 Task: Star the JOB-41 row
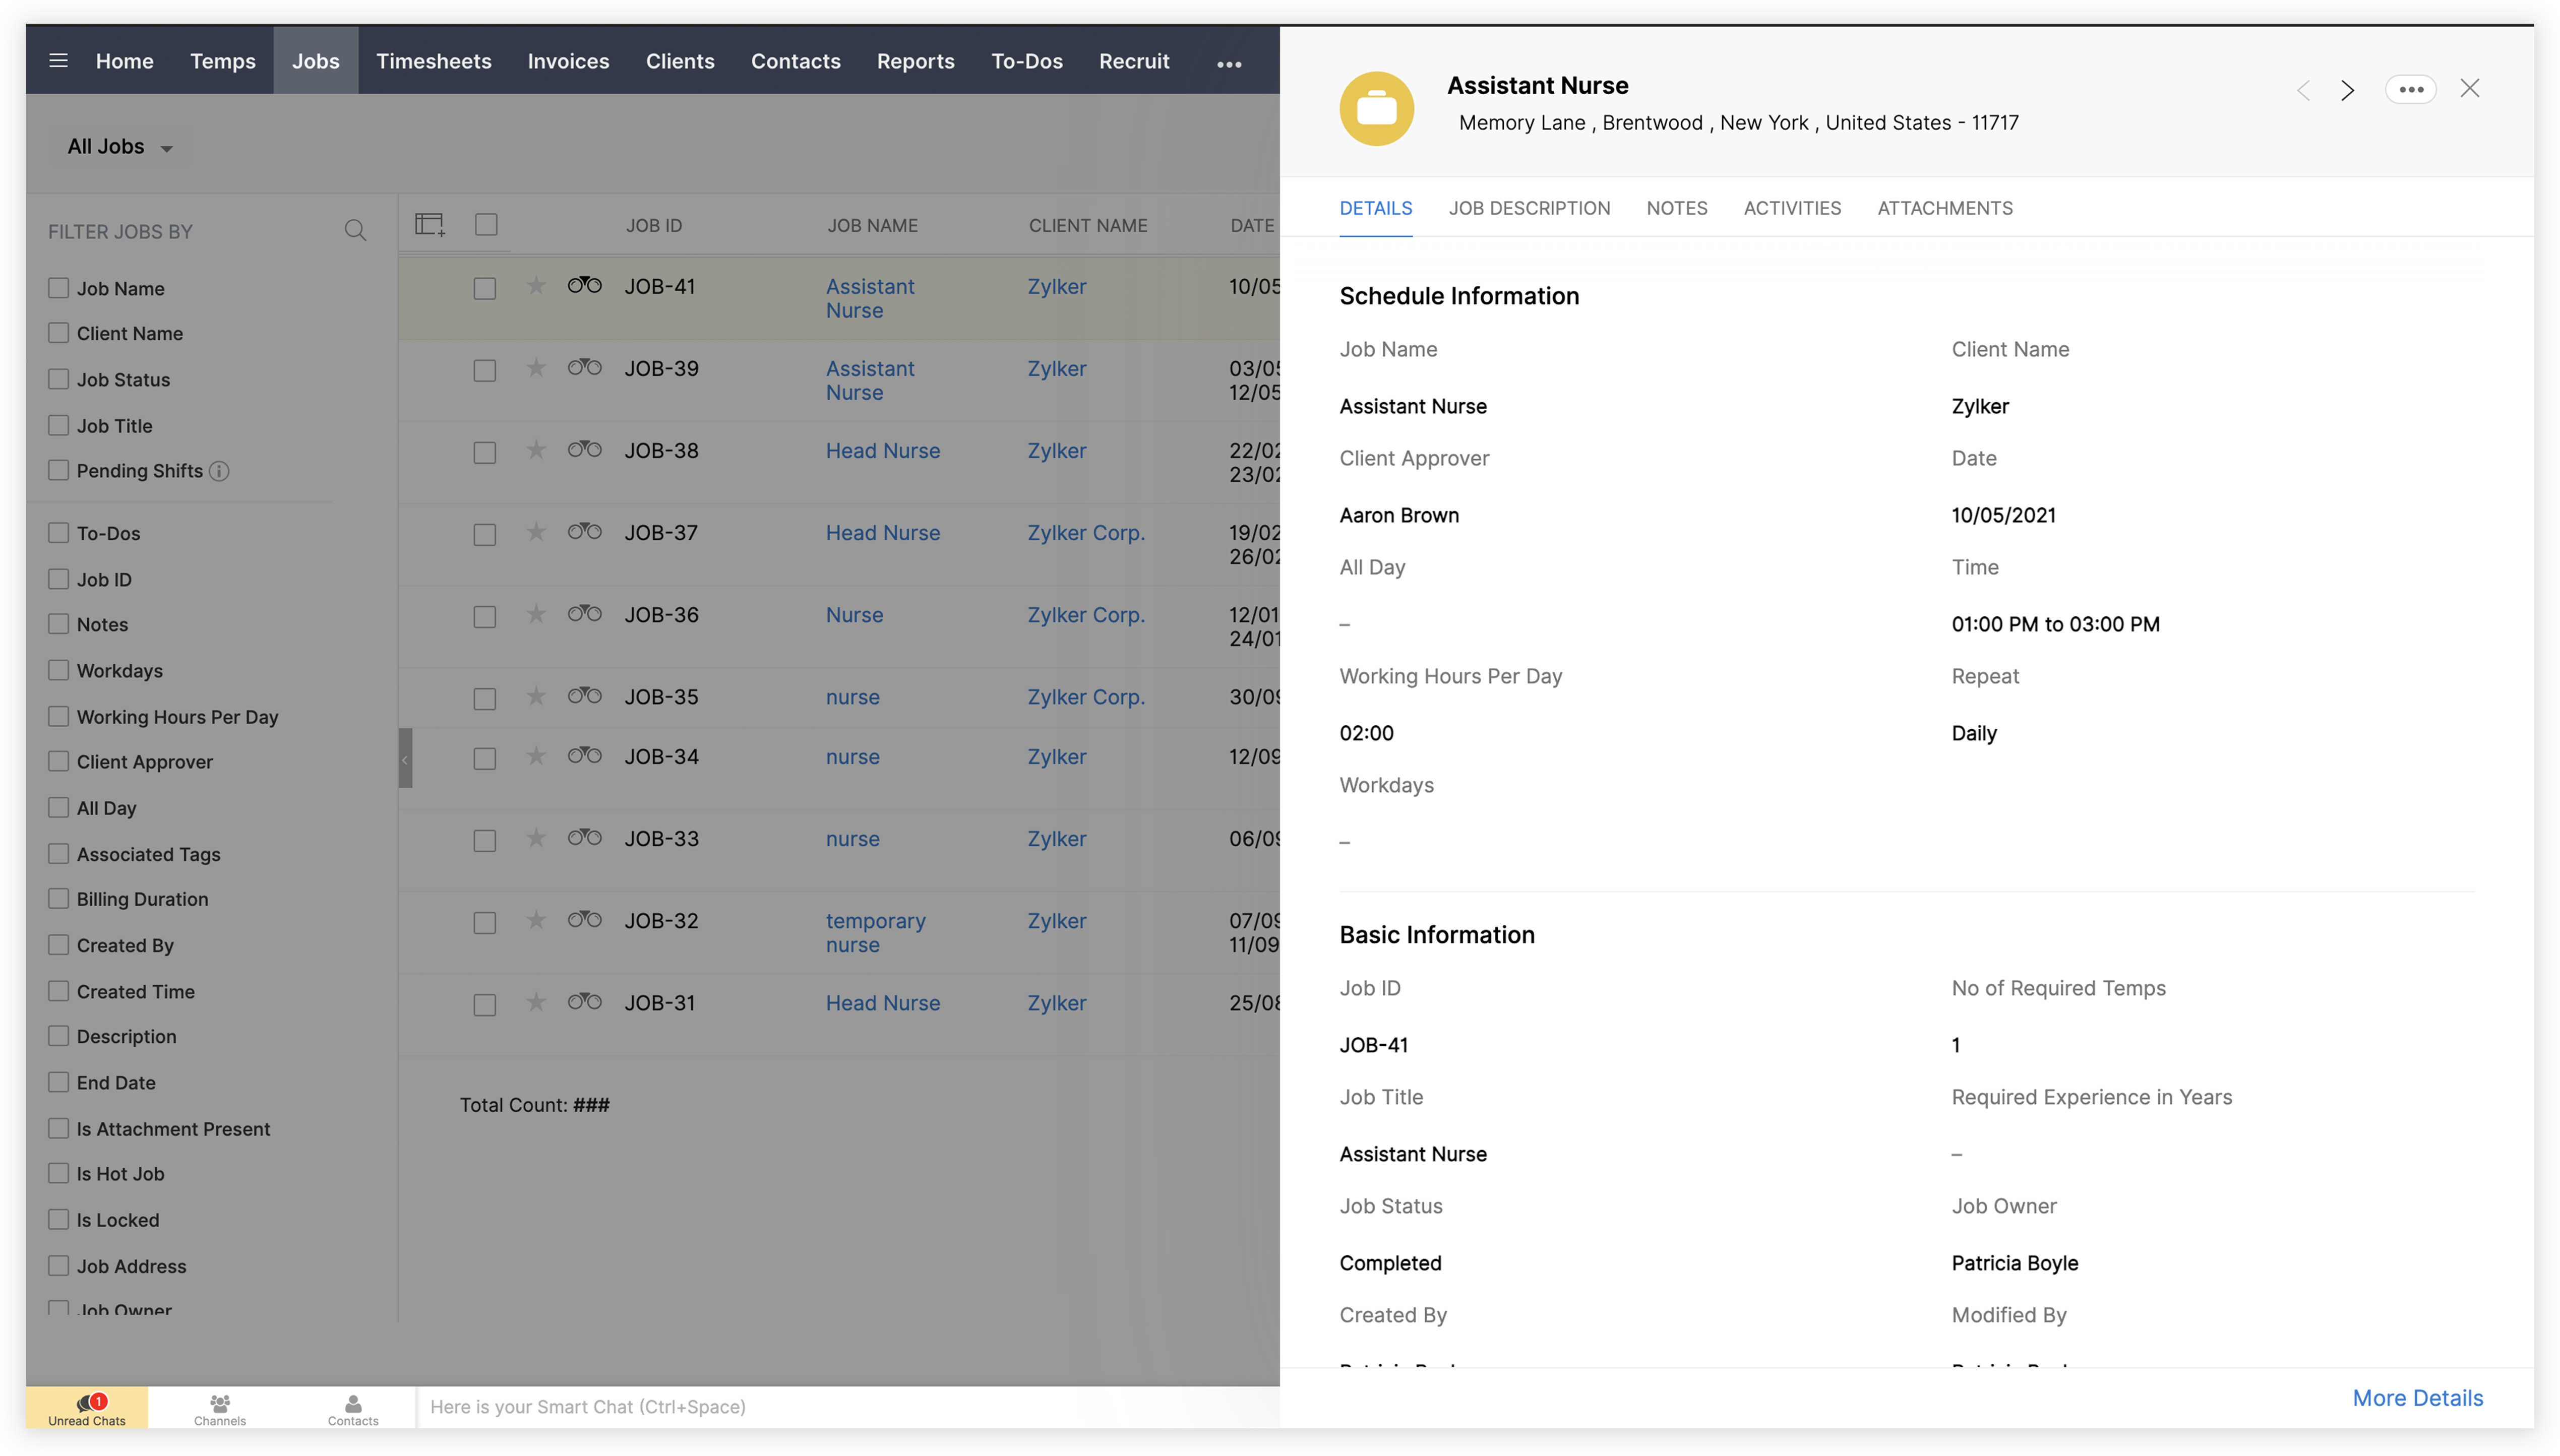(536, 286)
